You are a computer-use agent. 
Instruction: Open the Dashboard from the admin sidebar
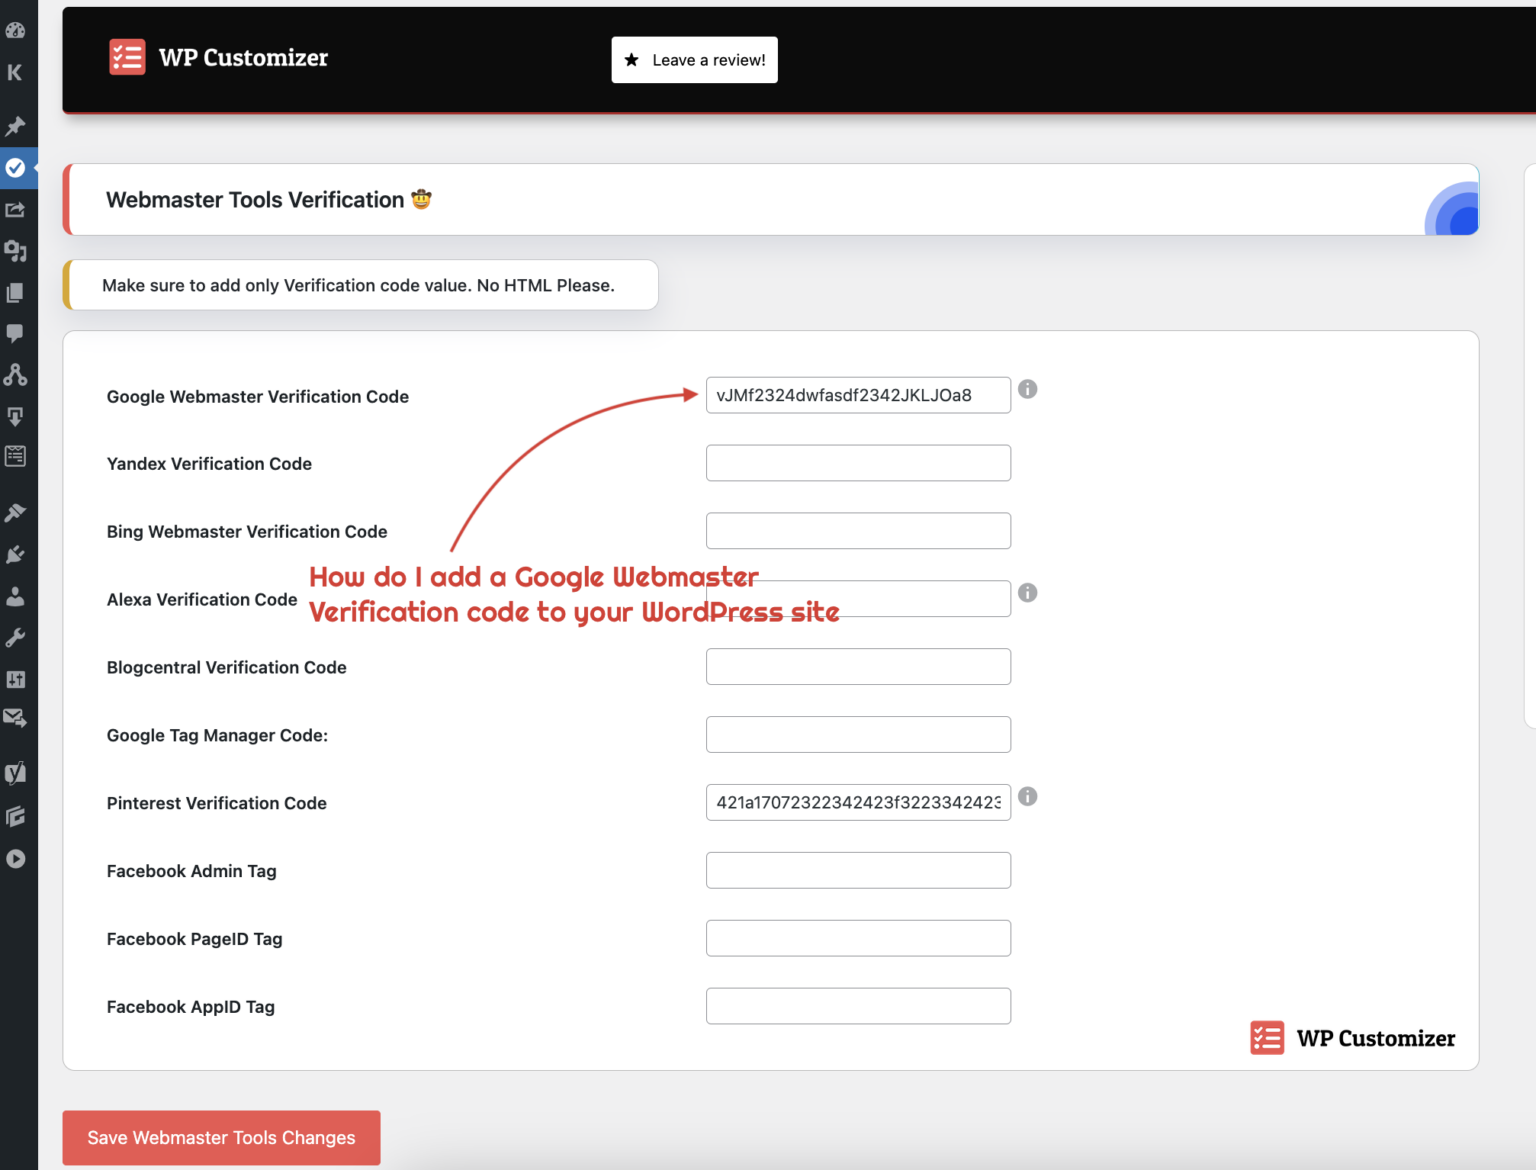[16, 30]
